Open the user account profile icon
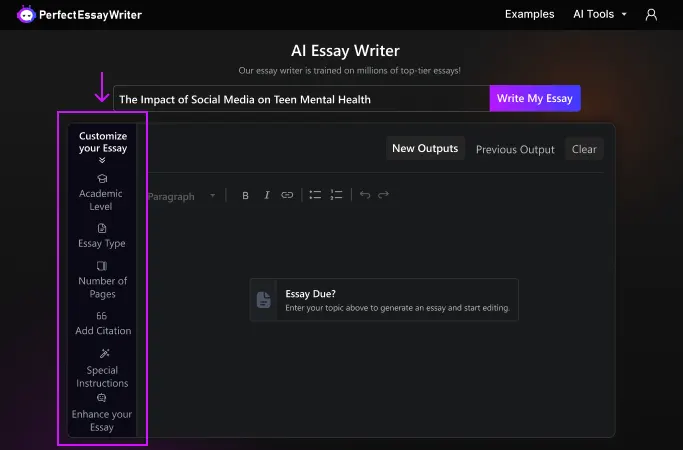 [651, 15]
